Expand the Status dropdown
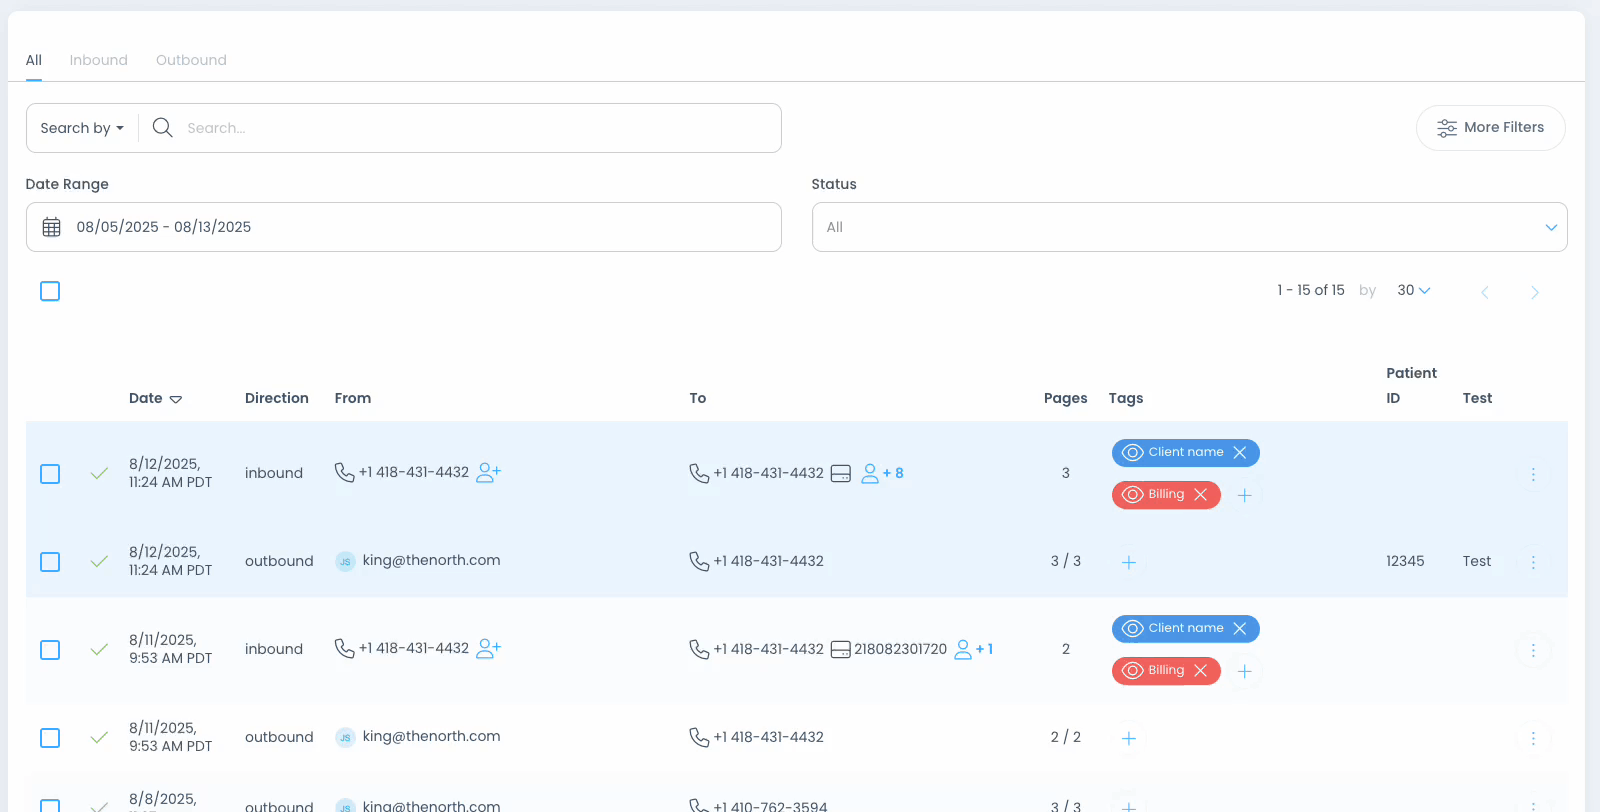Viewport: 1600px width, 812px height. (1188, 228)
